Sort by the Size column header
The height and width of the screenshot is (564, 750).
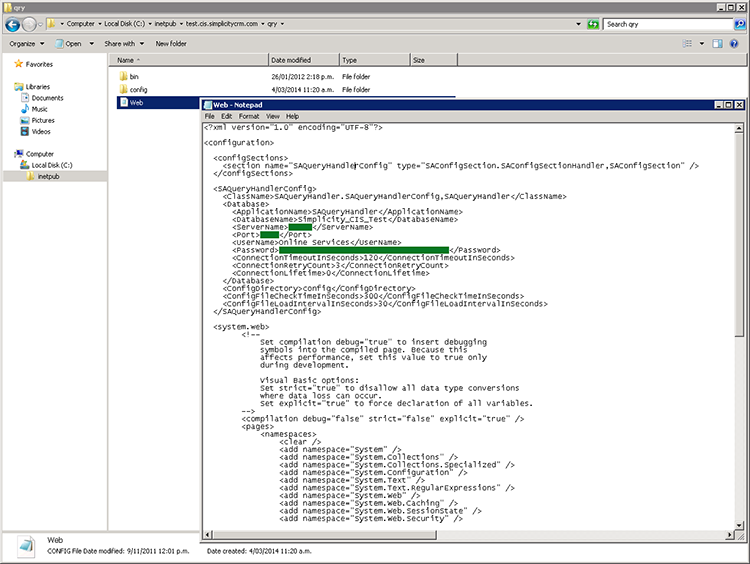pyautogui.click(x=434, y=60)
